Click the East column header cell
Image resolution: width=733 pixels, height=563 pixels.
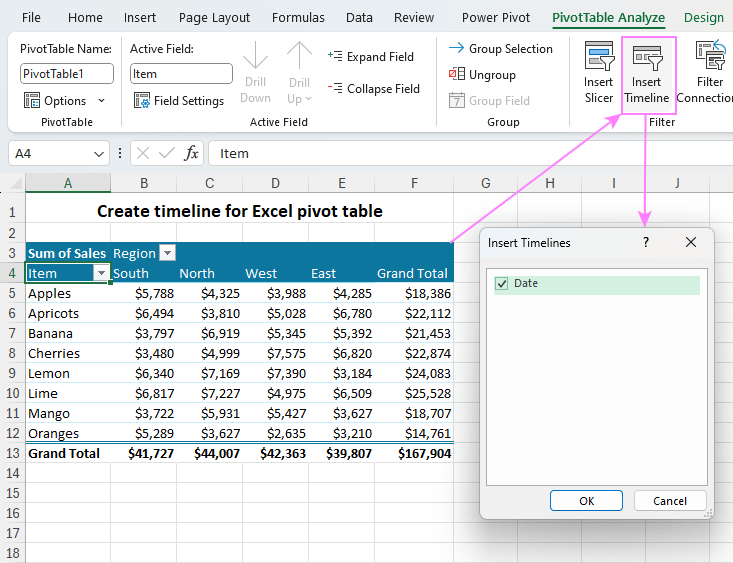click(341, 273)
